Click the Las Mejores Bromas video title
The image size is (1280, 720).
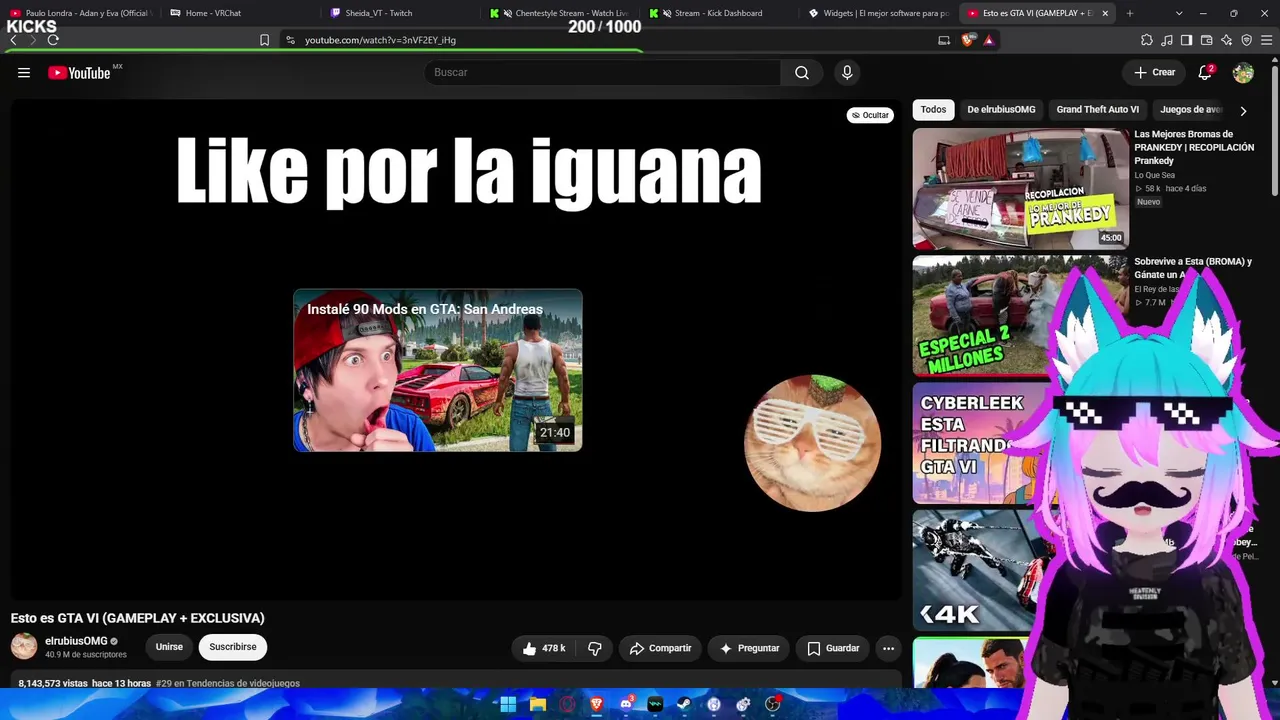pyautogui.click(x=1194, y=147)
